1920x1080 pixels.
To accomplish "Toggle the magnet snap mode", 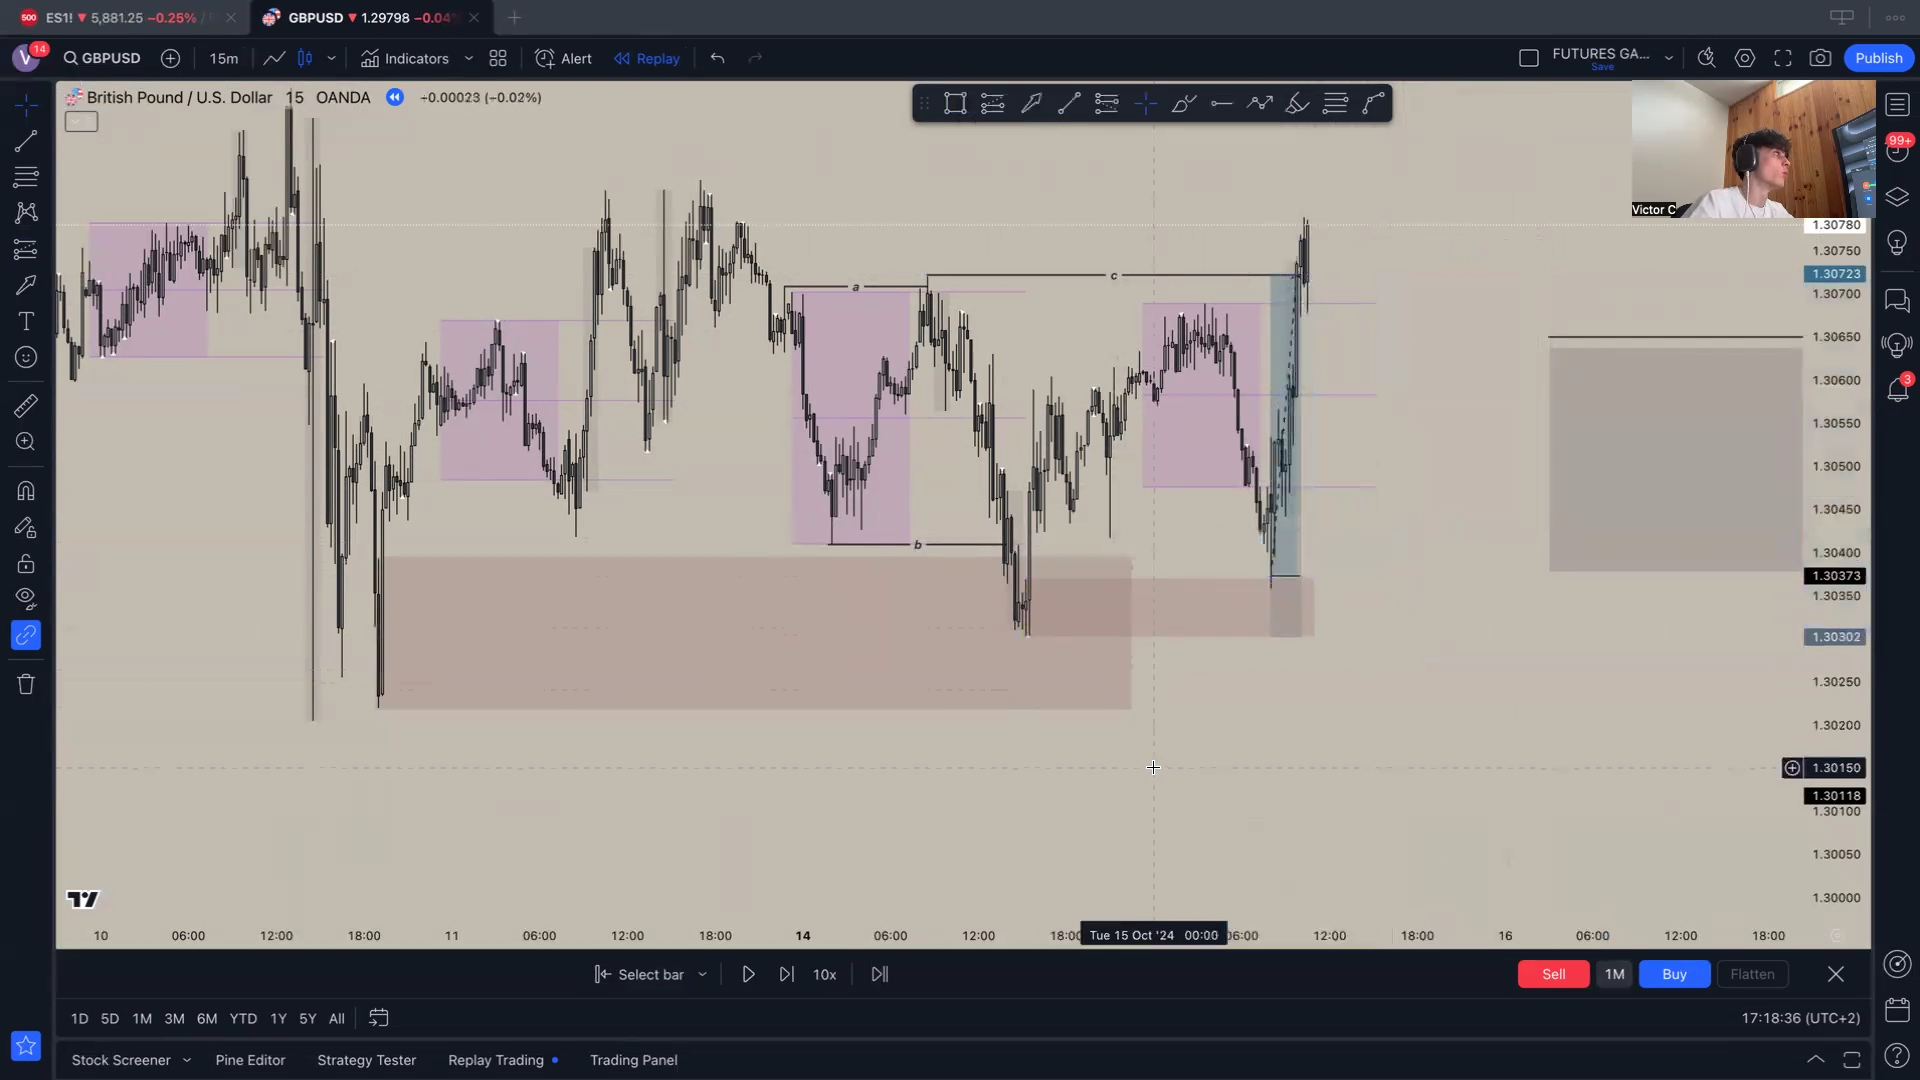I will click(26, 491).
